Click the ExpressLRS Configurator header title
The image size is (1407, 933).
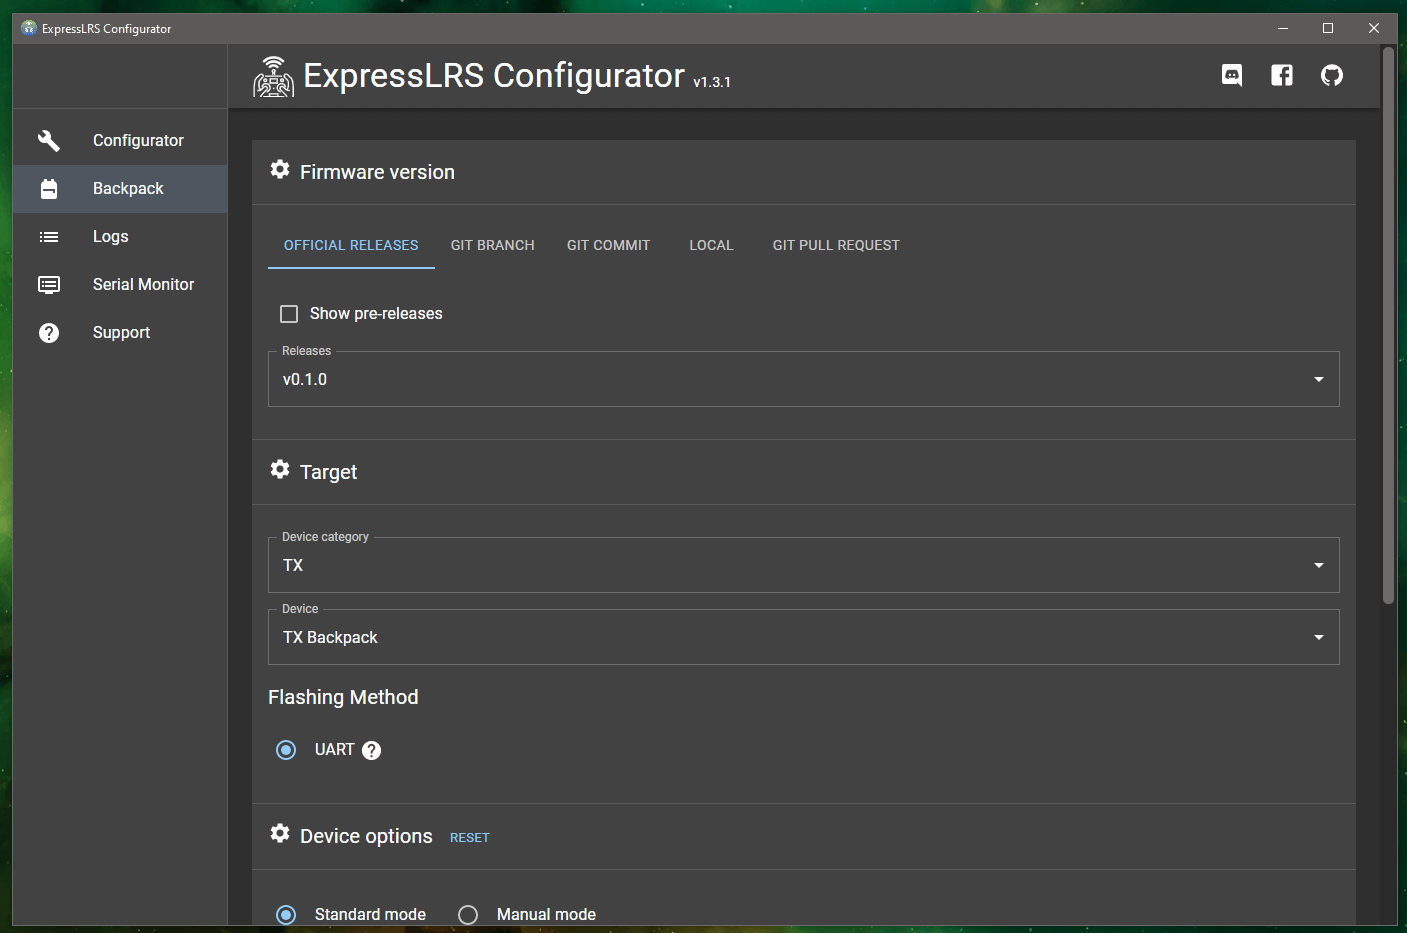494,76
